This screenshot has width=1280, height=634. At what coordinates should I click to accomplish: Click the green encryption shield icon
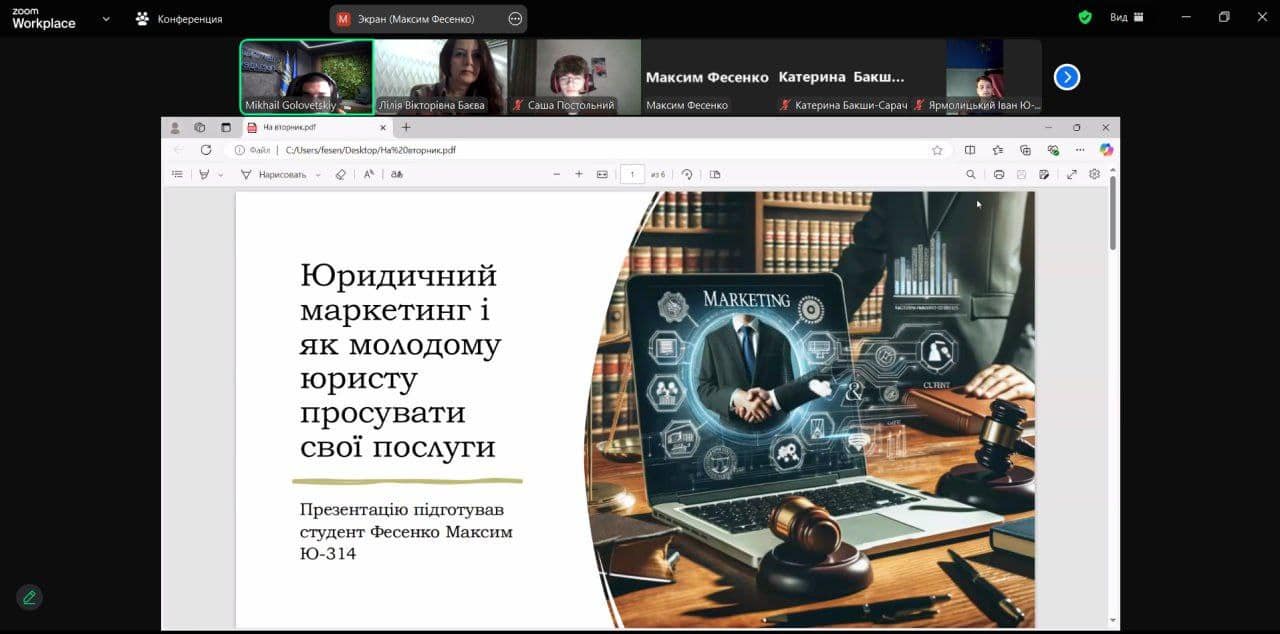click(x=1085, y=18)
